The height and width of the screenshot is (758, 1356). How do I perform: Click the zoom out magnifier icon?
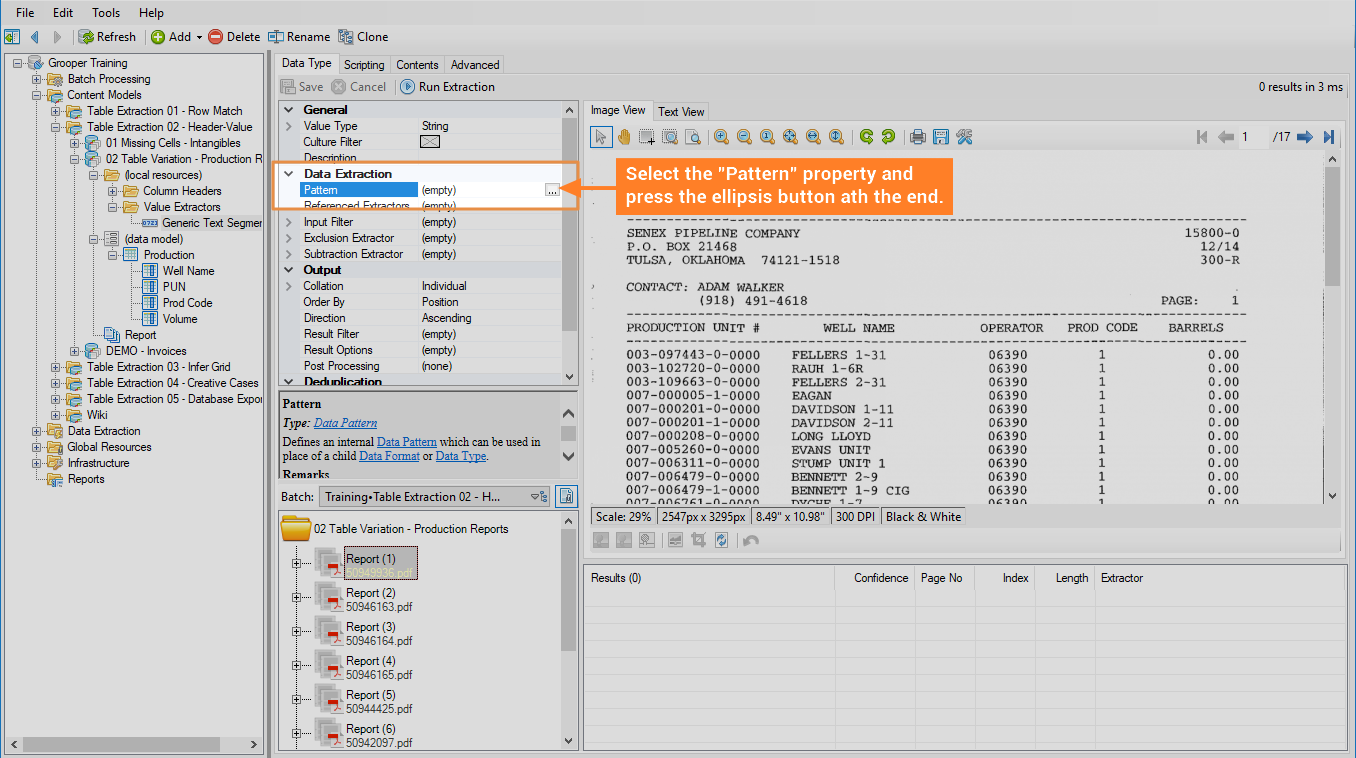point(744,137)
